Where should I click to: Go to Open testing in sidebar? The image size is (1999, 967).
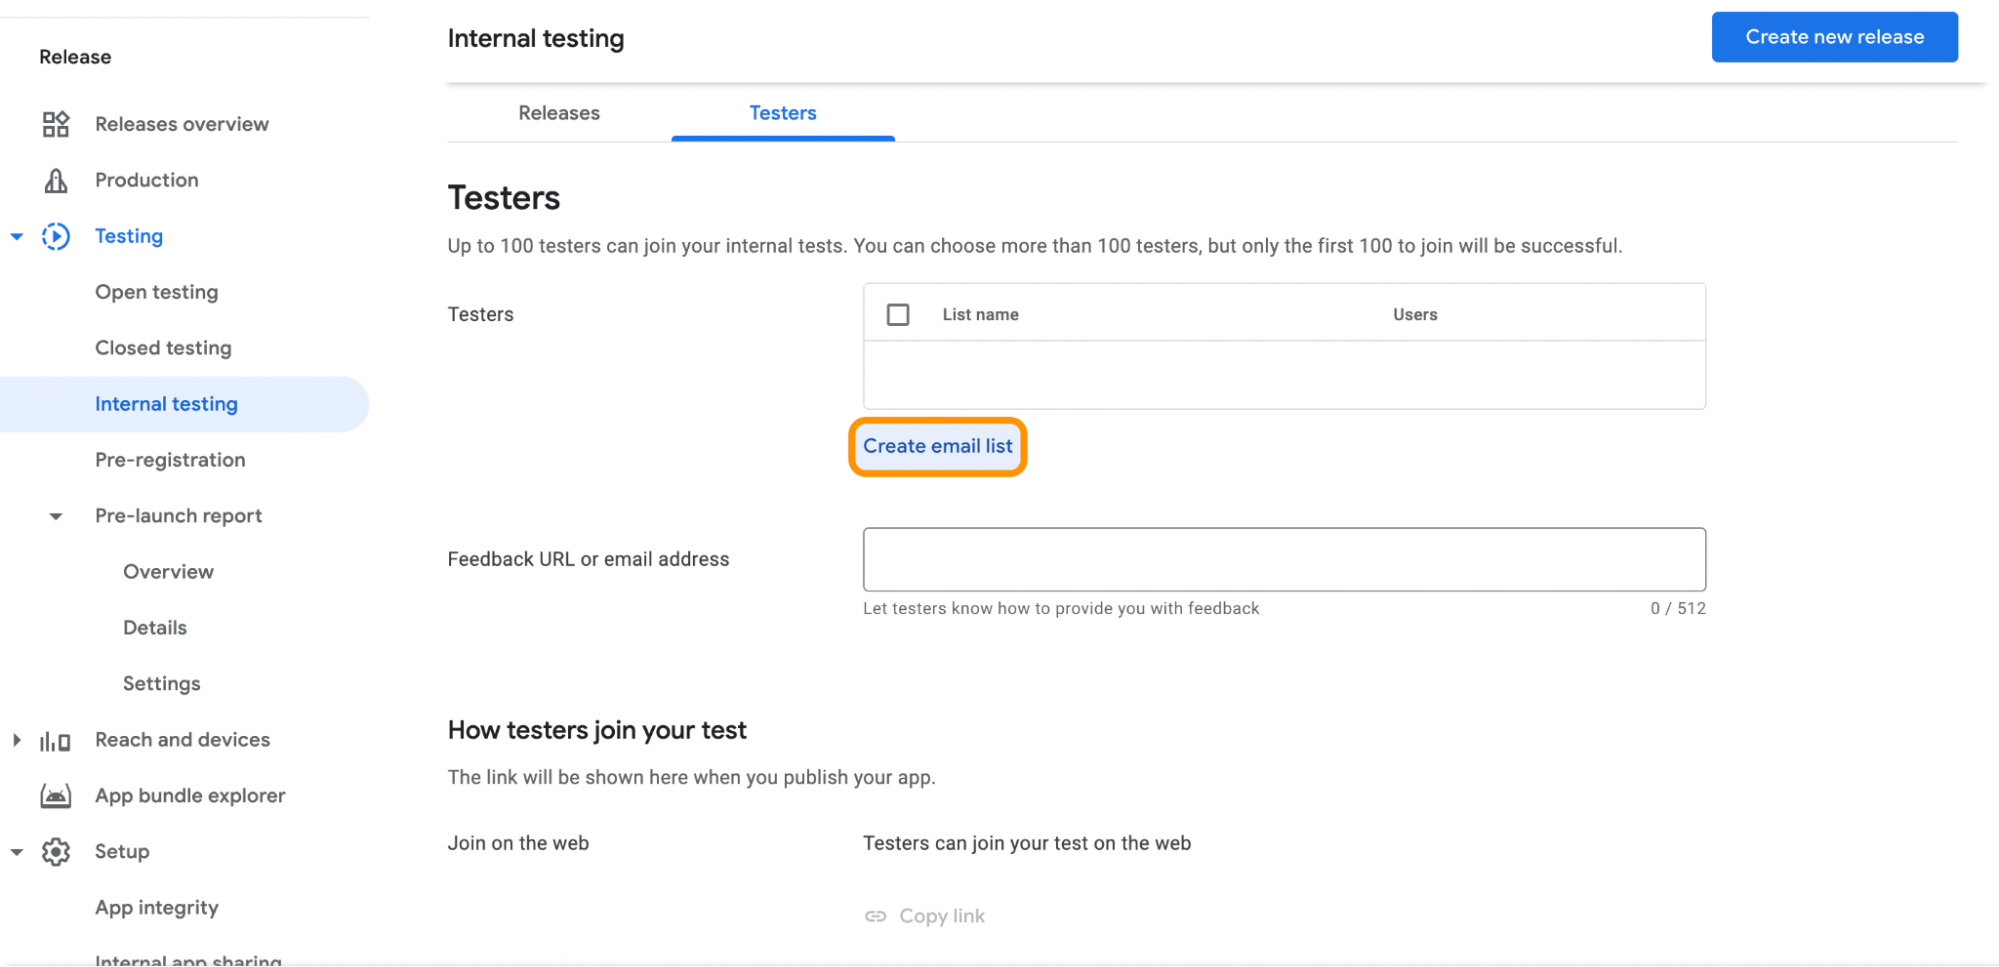(x=156, y=292)
